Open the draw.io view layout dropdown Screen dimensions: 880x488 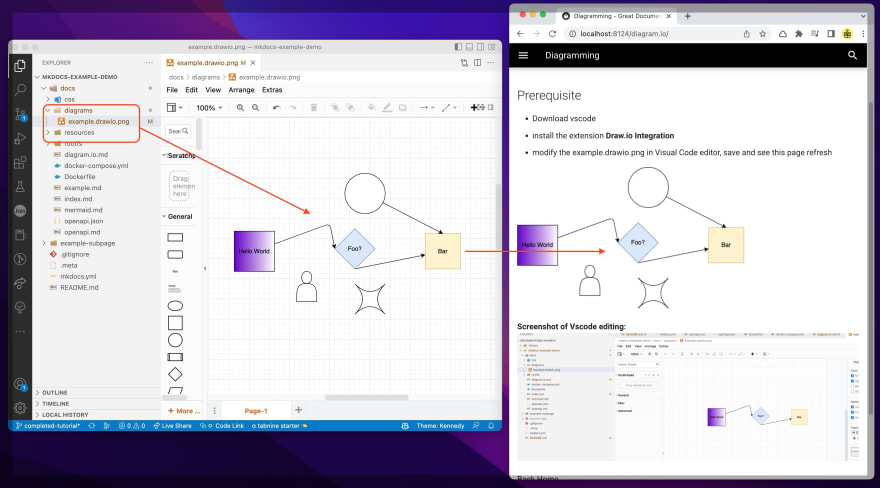(175, 108)
